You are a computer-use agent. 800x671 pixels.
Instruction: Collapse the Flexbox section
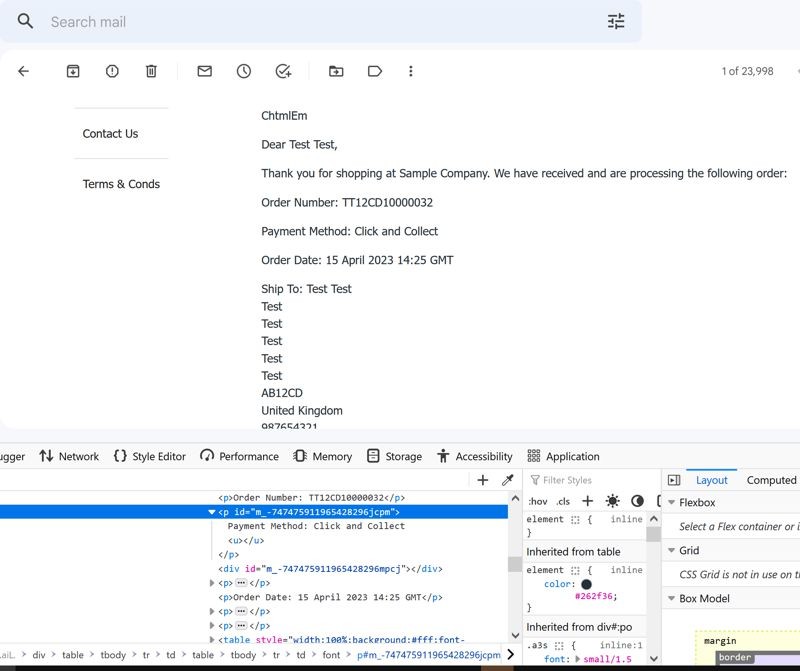[671, 503]
